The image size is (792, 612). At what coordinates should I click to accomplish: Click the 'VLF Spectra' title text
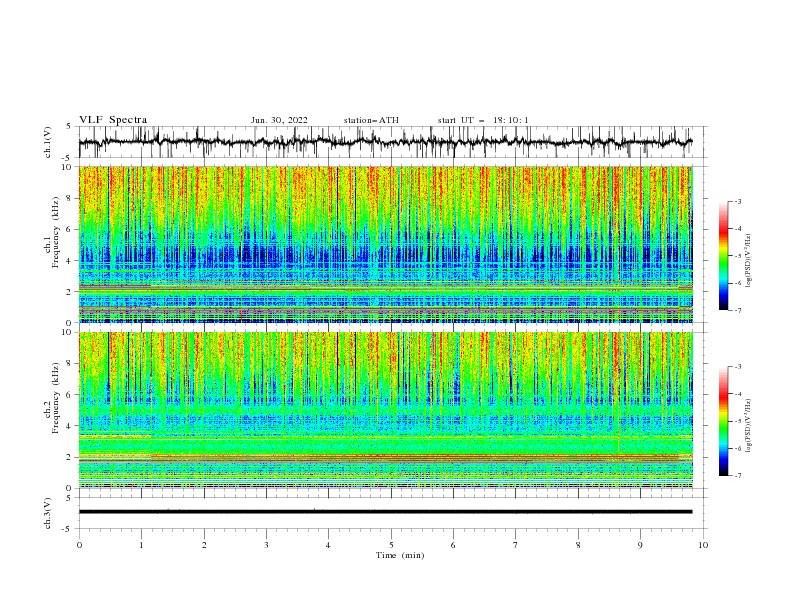[x=113, y=120]
